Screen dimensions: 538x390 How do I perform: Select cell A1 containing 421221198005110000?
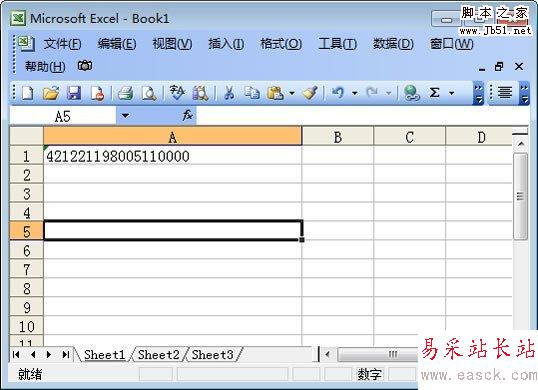point(173,156)
